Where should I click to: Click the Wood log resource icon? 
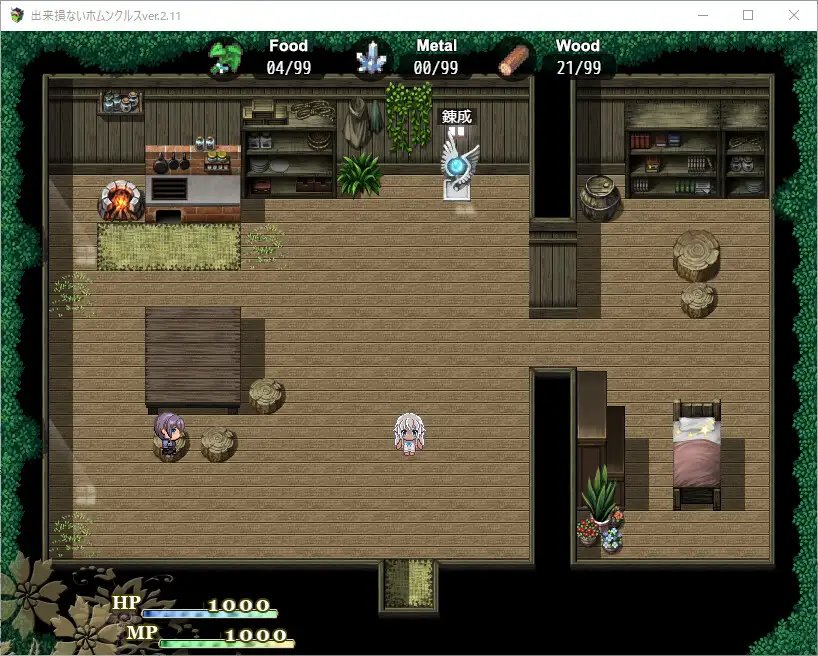[x=515, y=59]
